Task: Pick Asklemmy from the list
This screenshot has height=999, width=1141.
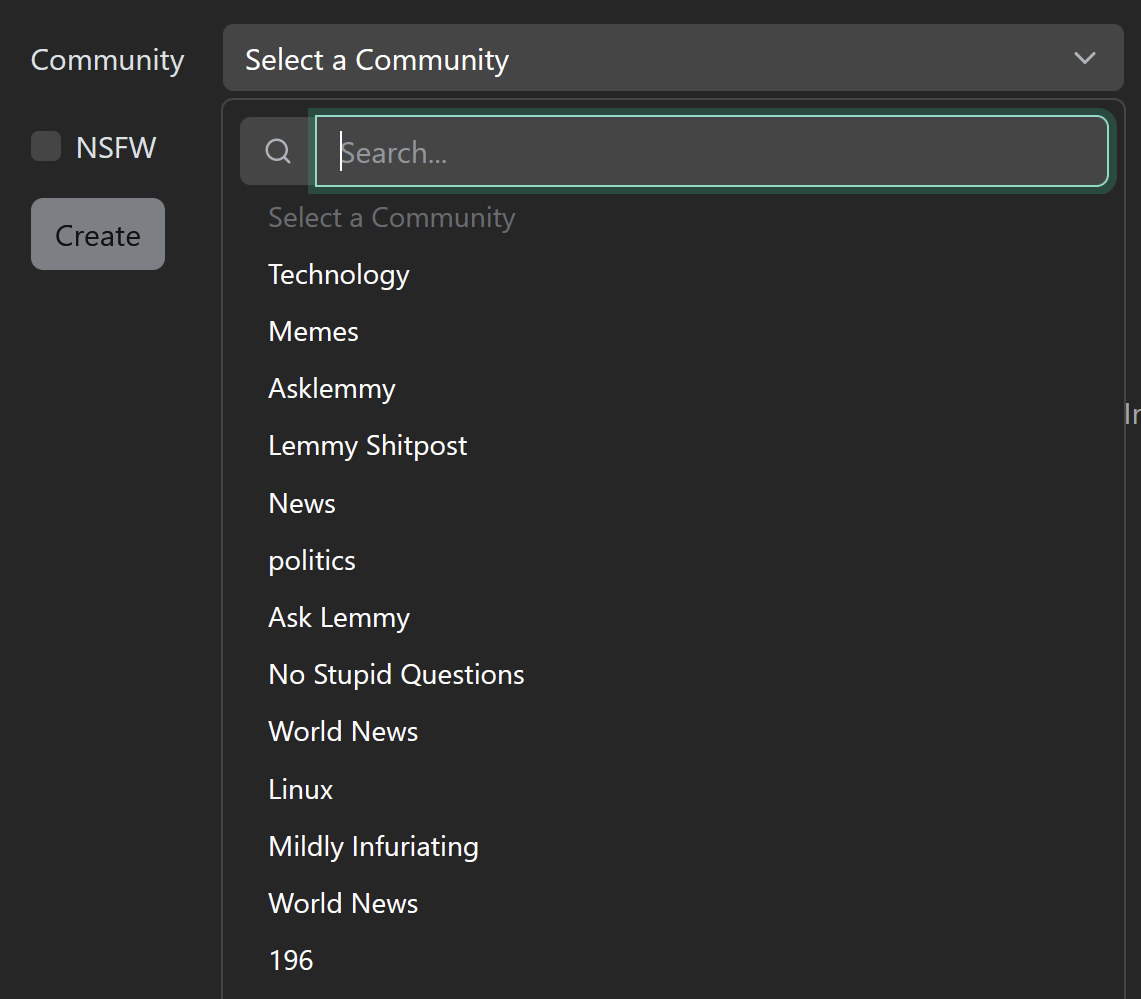Action: pyautogui.click(x=332, y=389)
